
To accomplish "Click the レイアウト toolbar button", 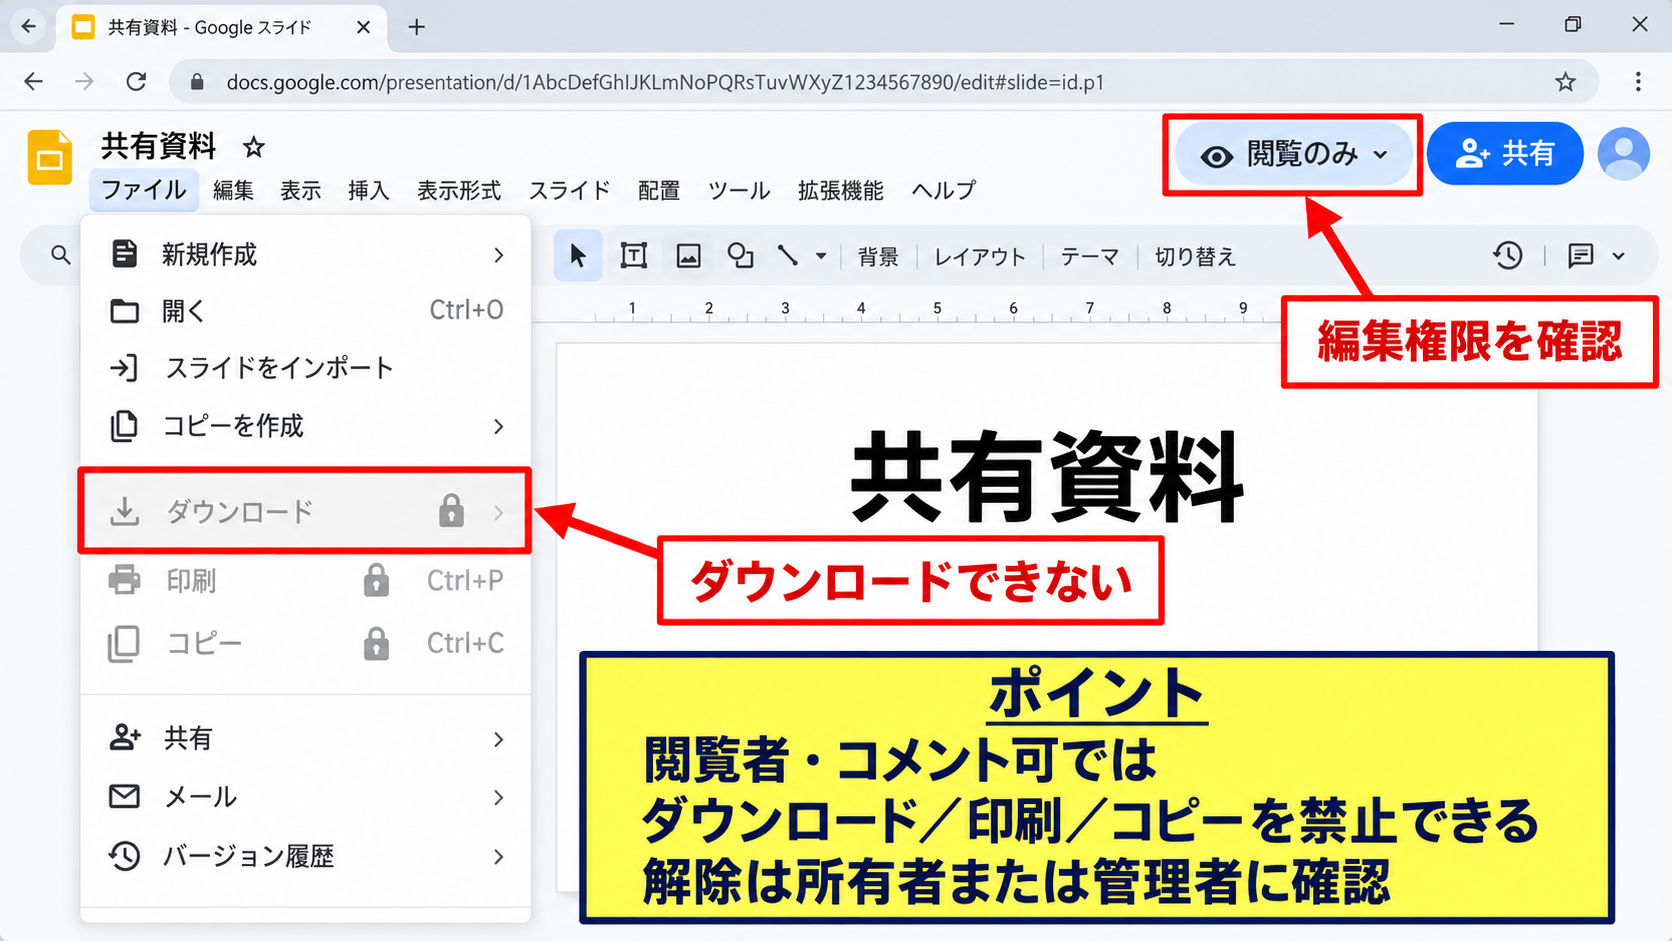I will pyautogui.click(x=980, y=257).
